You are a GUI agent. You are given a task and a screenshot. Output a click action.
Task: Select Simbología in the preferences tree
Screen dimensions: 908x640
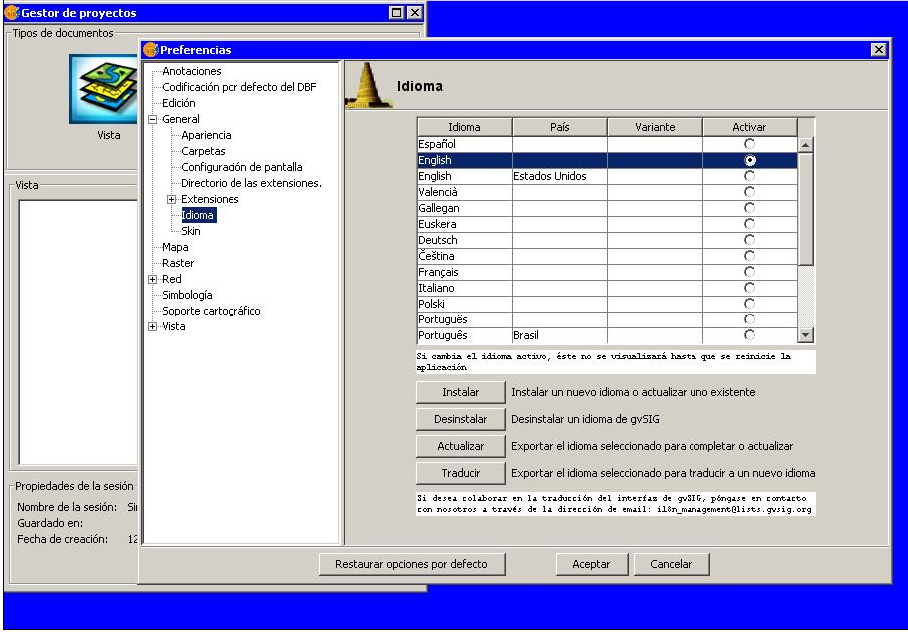pyautogui.click(x=187, y=295)
